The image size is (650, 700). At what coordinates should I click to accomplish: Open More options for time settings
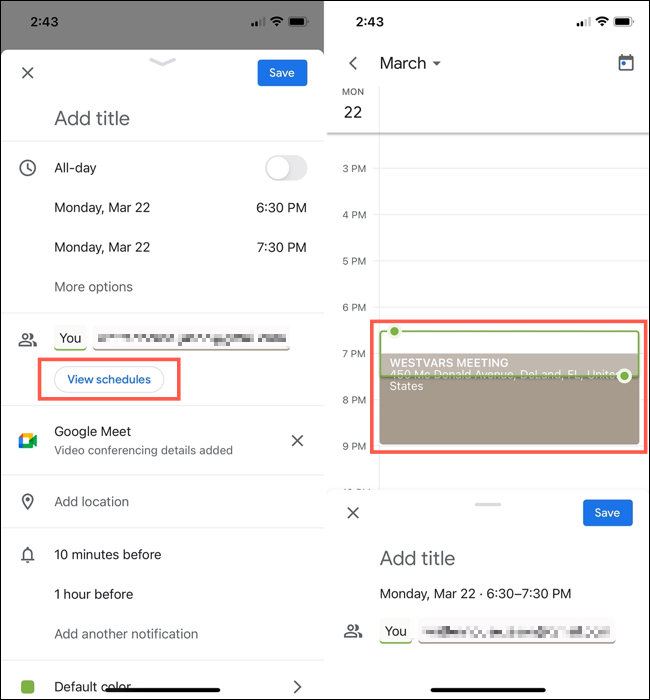click(x=93, y=287)
